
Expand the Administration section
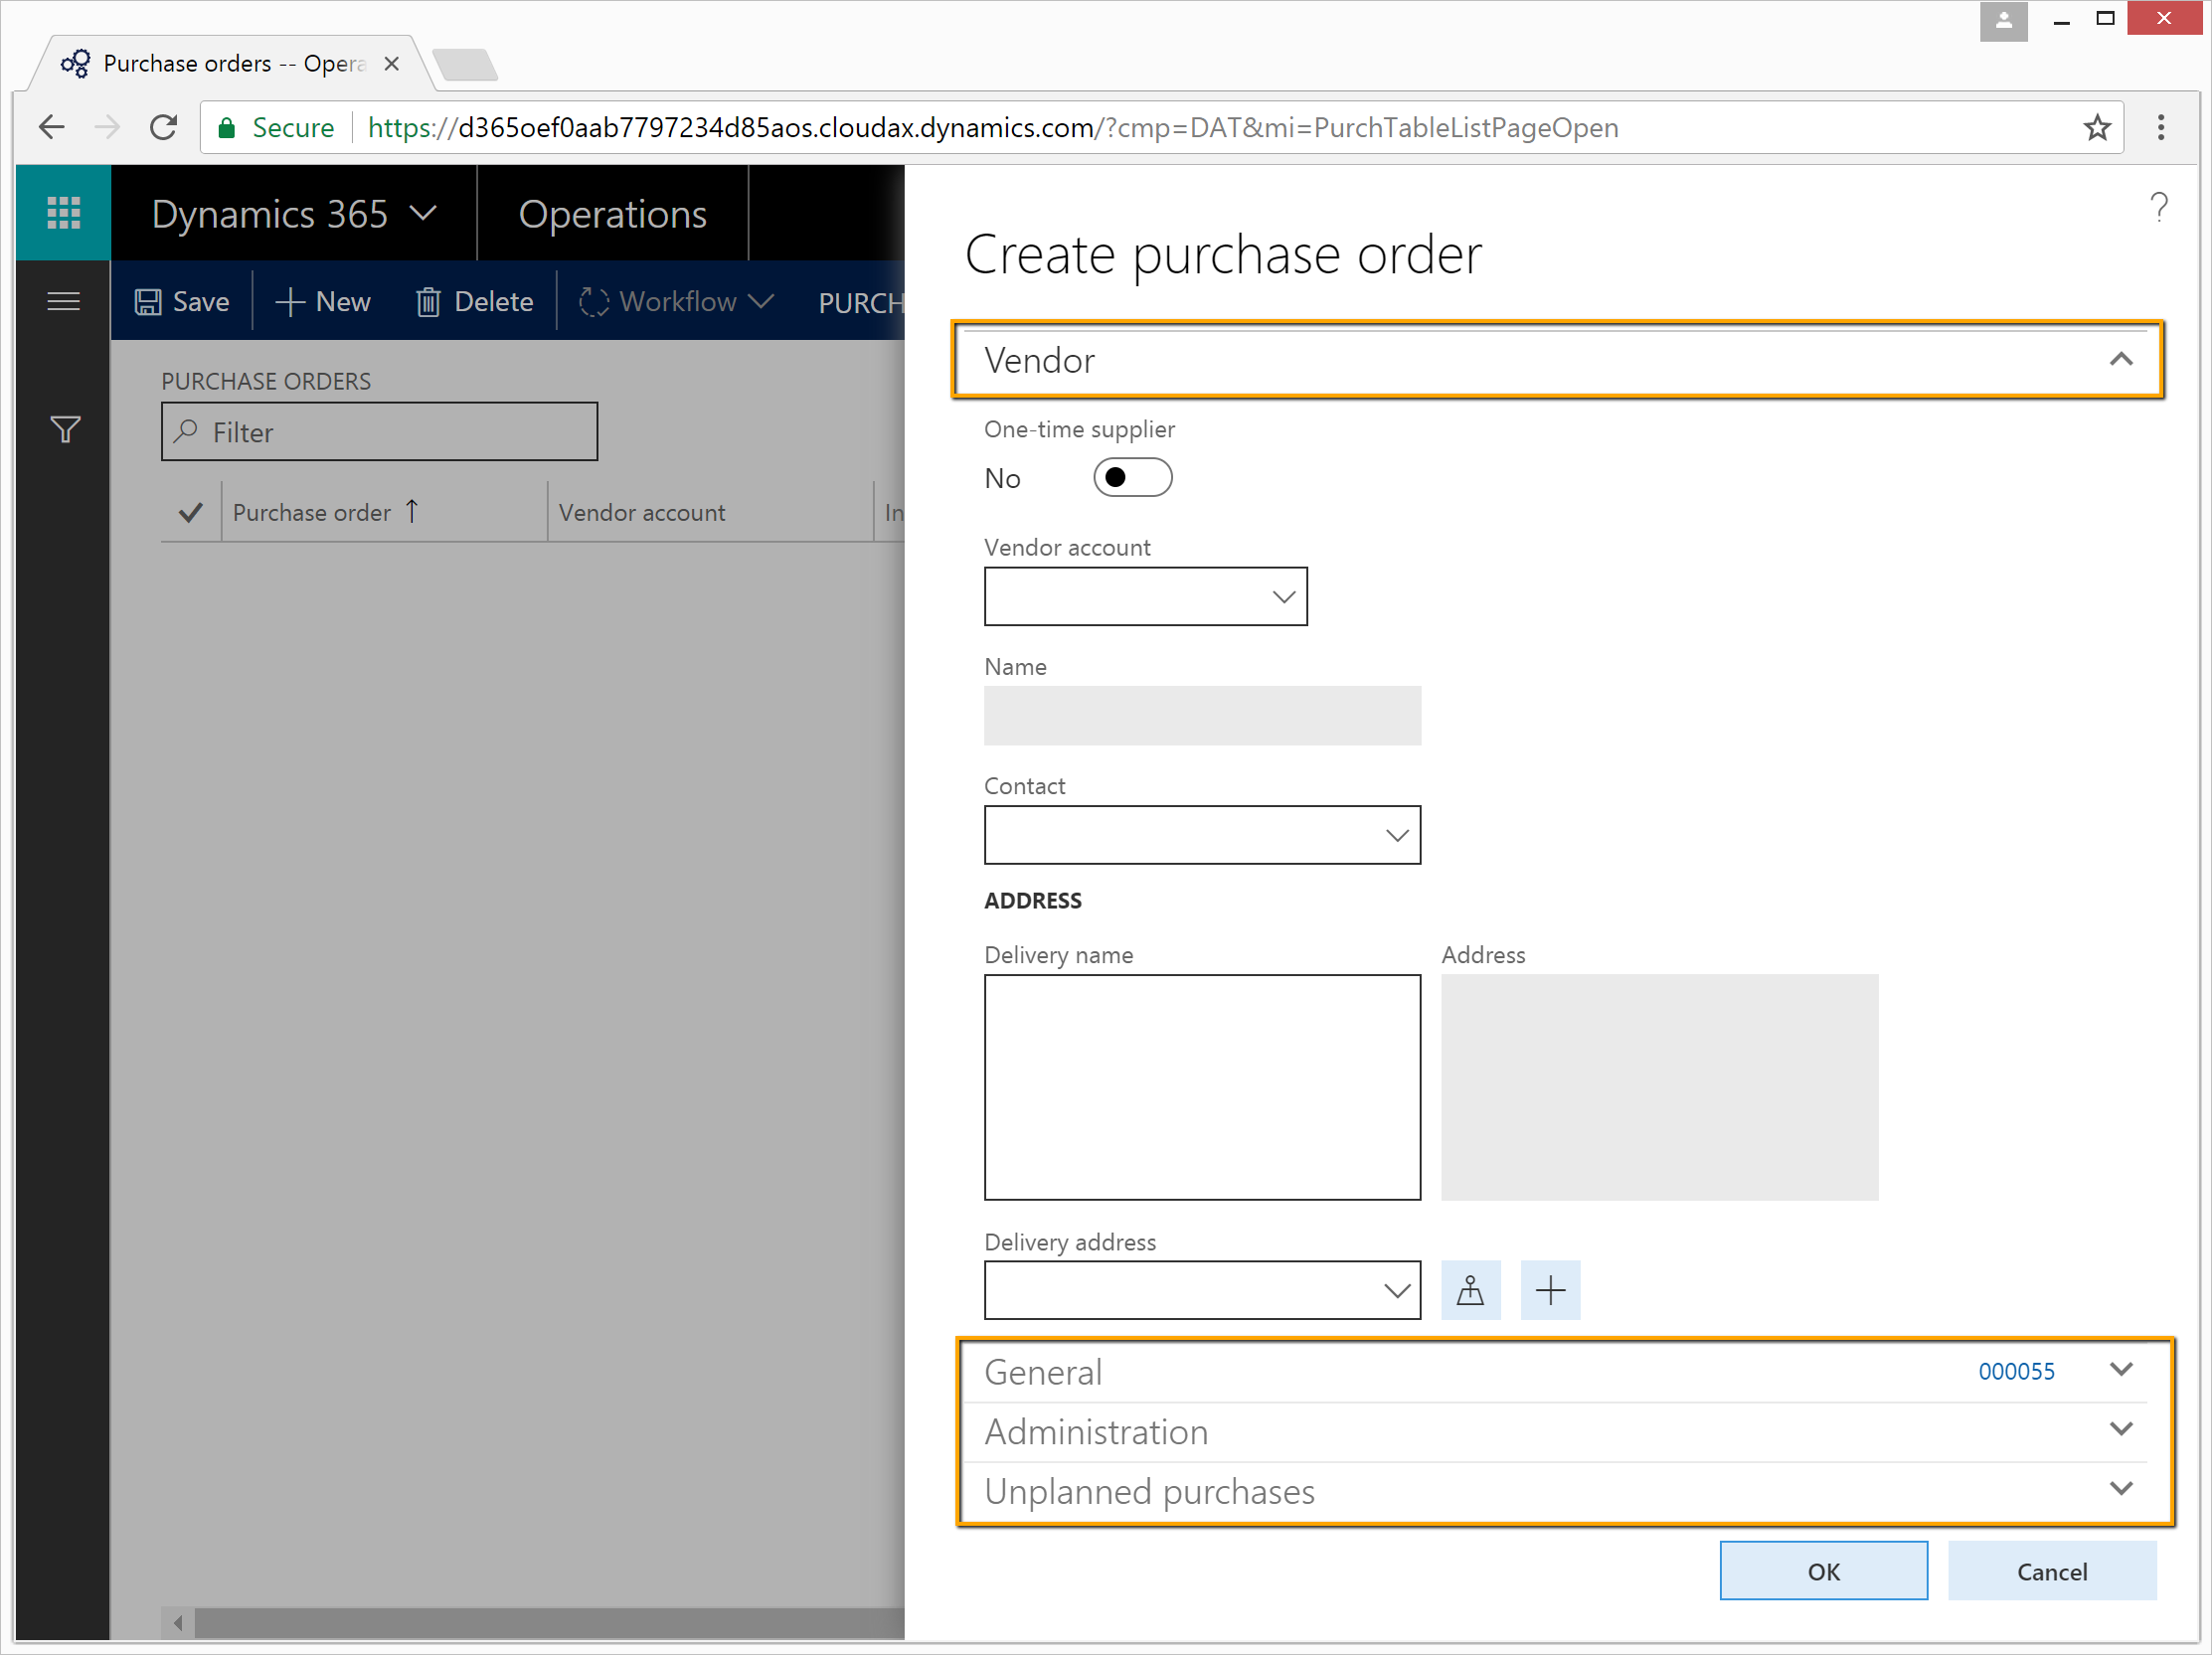(x=2120, y=1431)
